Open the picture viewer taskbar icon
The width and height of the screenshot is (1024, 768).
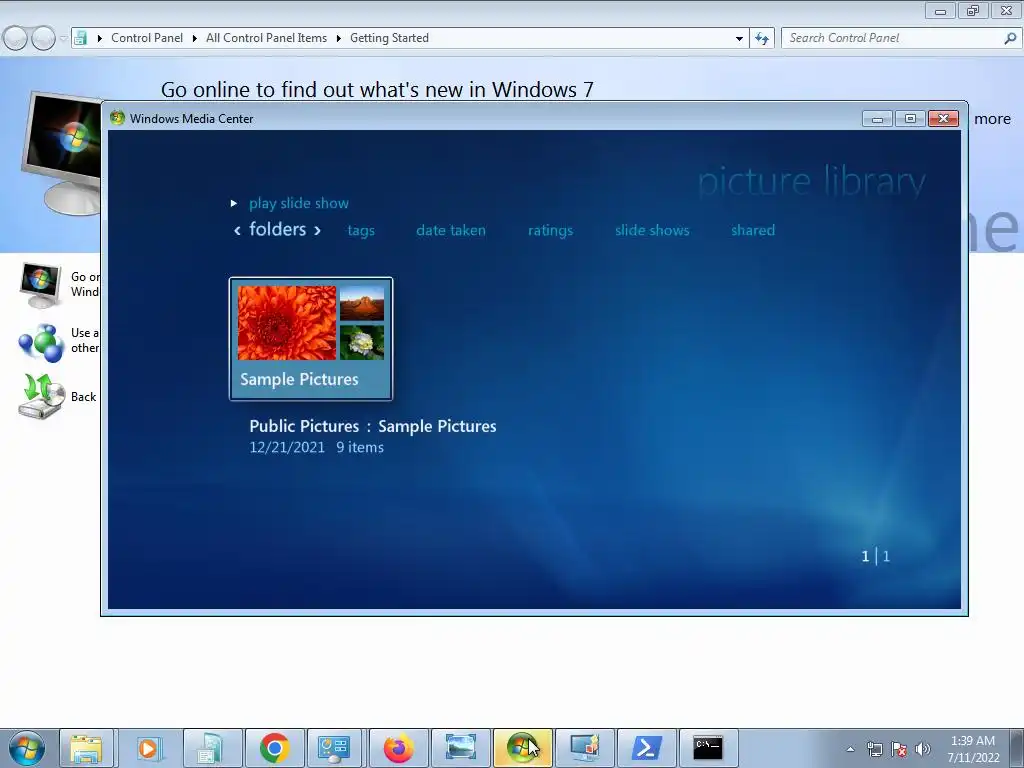click(x=460, y=748)
